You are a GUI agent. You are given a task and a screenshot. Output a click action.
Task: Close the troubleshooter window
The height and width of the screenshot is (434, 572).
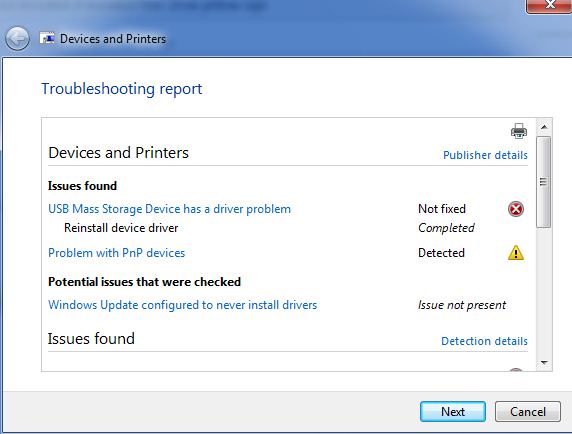coord(550,5)
